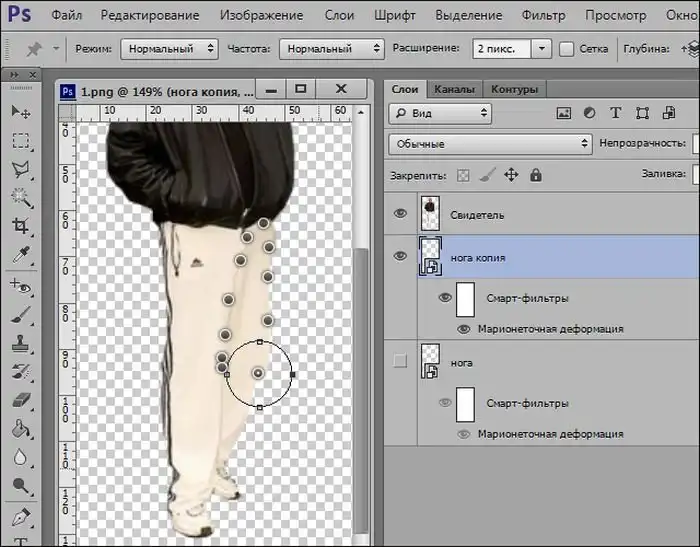This screenshot has width=700, height=547.
Task: Select the Polygonal Lasso tool
Action: [20, 169]
